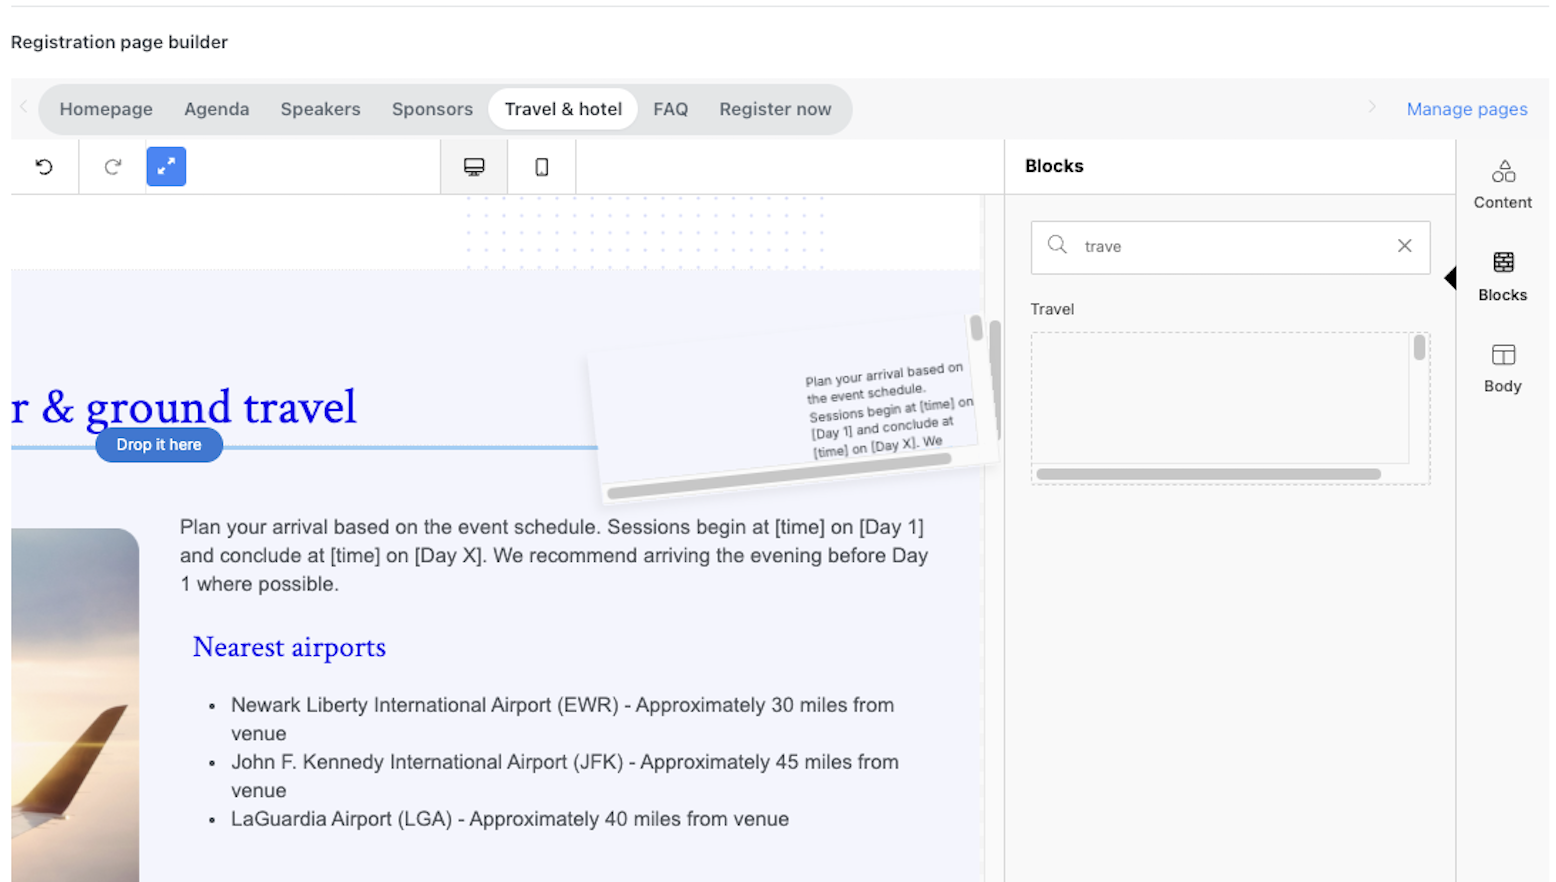Clear the block search field
The width and height of the screenshot is (1556, 882).
1405,246
